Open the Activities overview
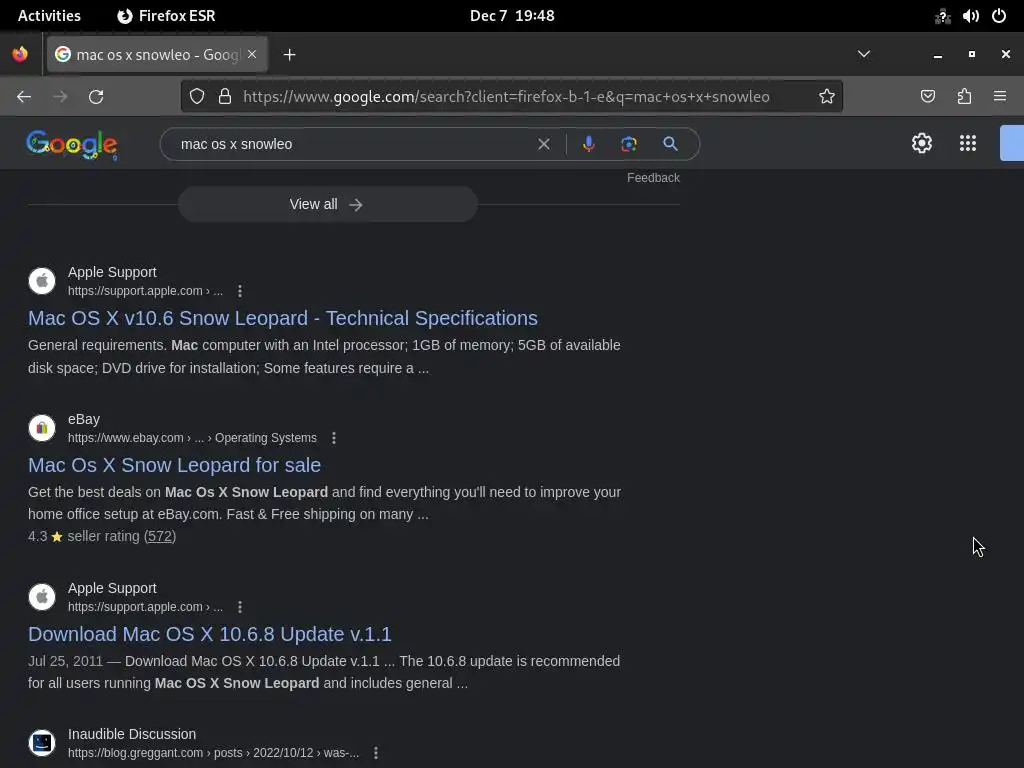Screen dimensions: 1024x768 coord(49,16)
